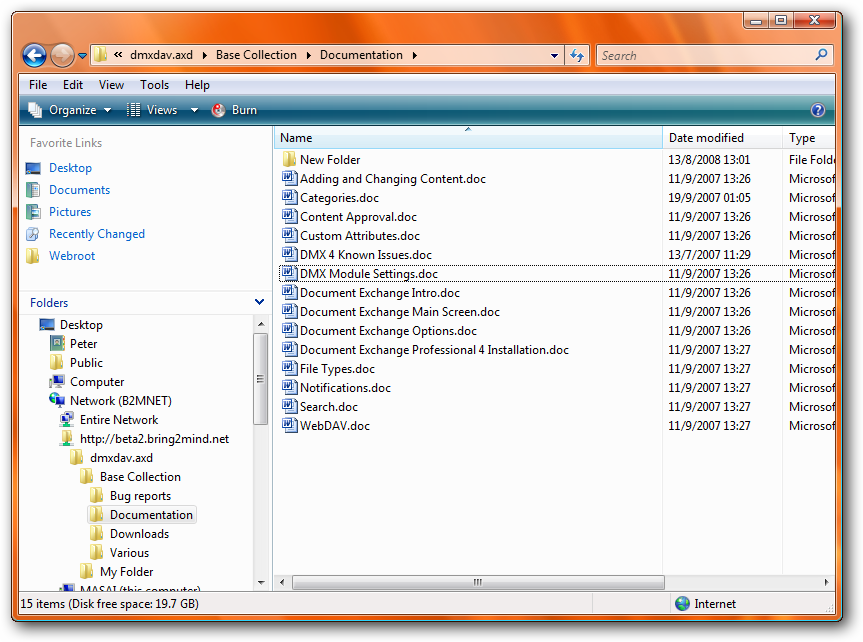The height and width of the screenshot is (642, 863).
Task: Select DMX 4 Known Issues.doc icon
Action: pos(290,254)
